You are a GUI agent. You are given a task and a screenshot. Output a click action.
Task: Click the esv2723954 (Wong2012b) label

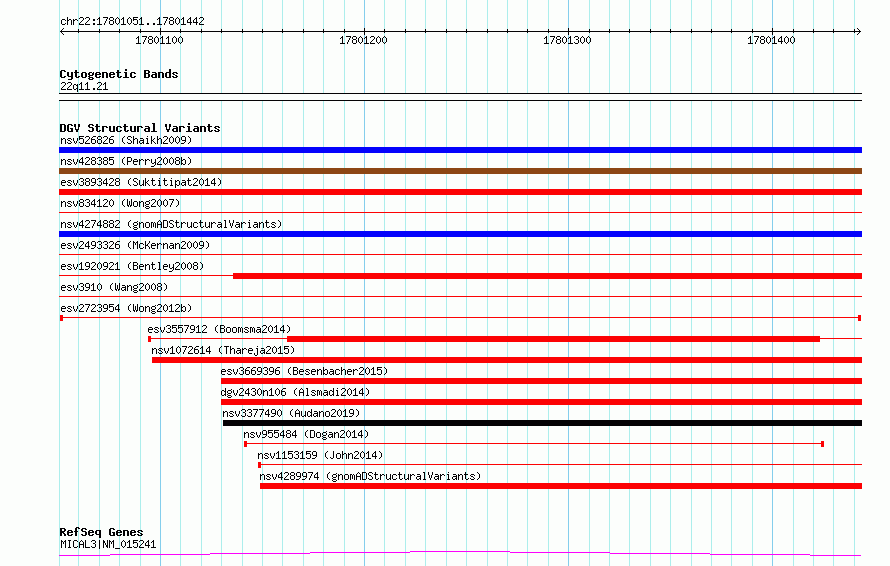pyautogui.click(x=126, y=308)
